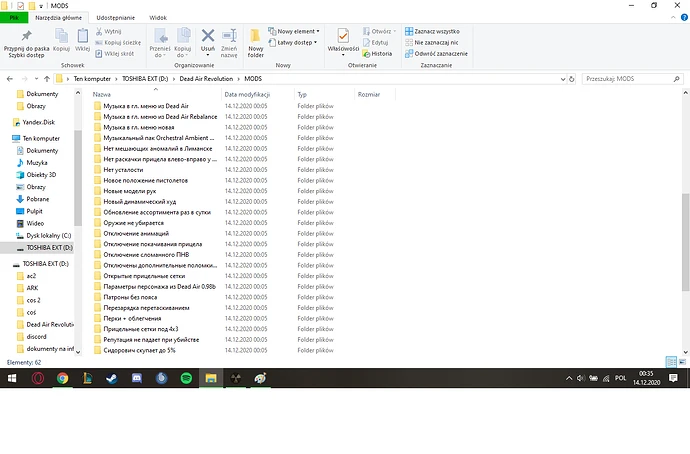Screen dimensions: 690x454
Task: Click the Zmień nazwę rename icon
Action: (229, 43)
